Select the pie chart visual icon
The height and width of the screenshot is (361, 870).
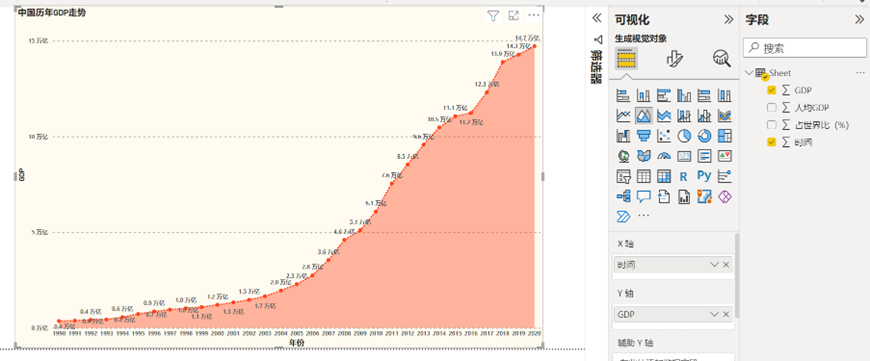(x=684, y=135)
